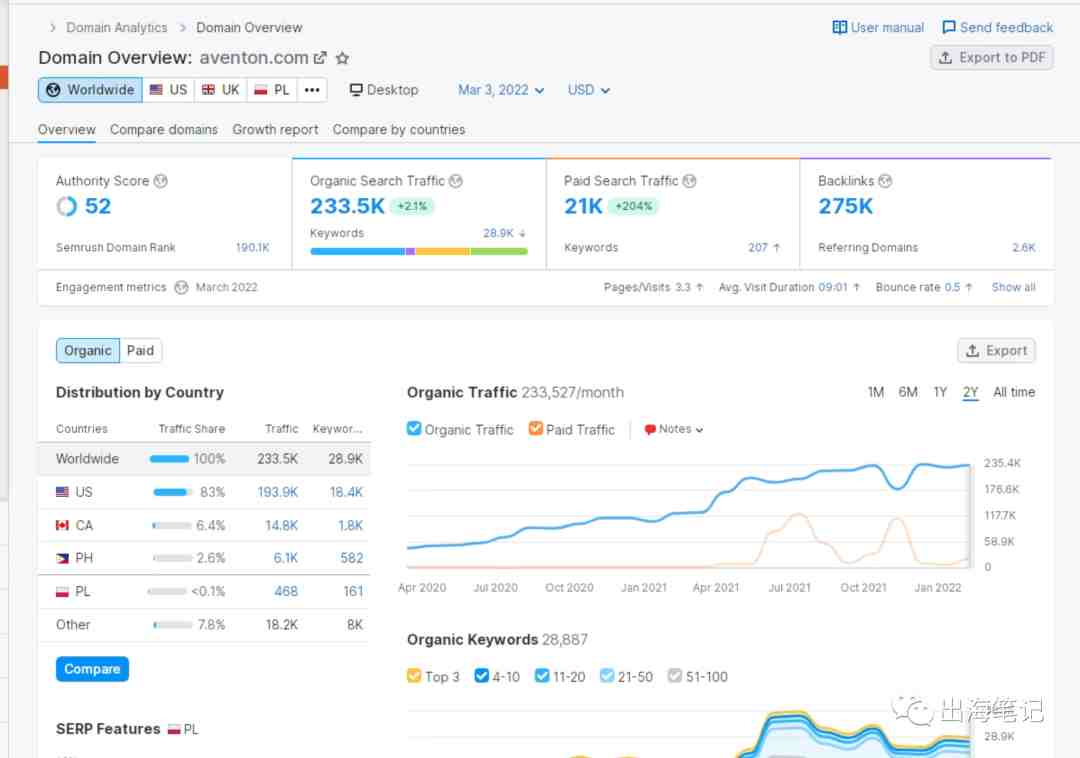Open the Compare domains tab
This screenshot has width=1080, height=758.
click(x=164, y=129)
